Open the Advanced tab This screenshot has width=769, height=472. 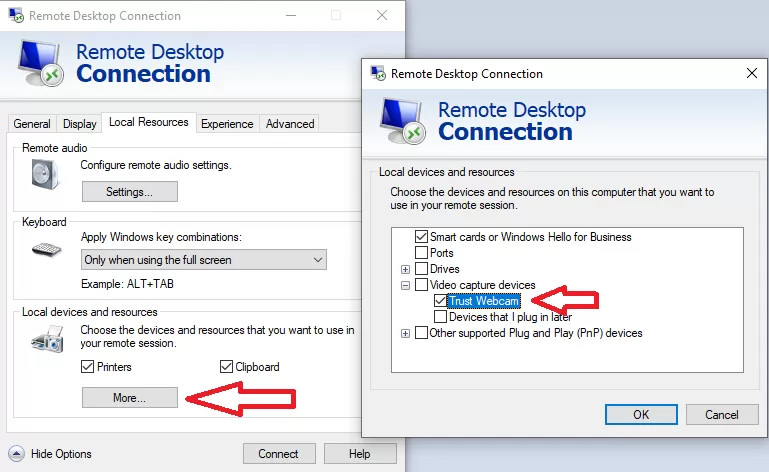(290, 124)
